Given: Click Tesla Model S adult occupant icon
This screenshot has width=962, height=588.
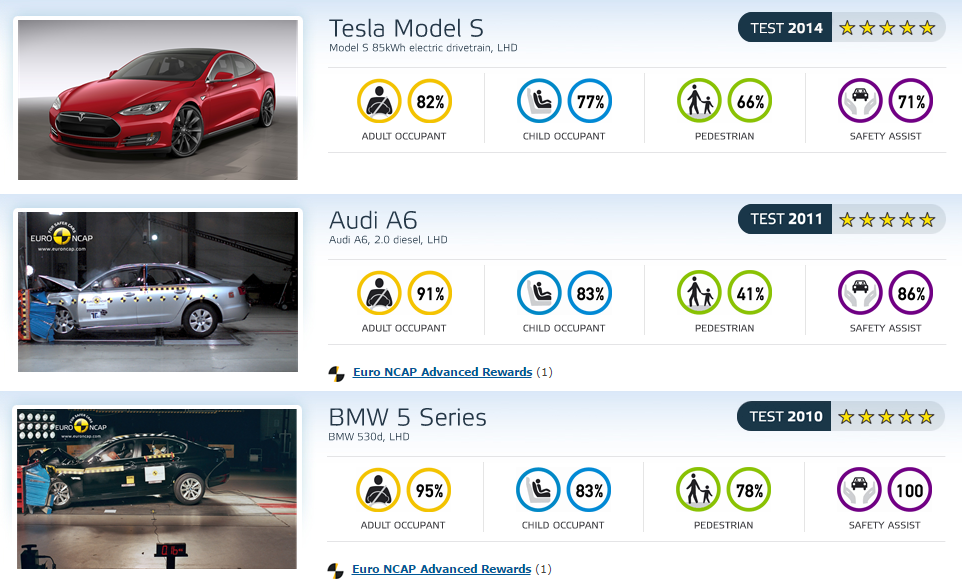Looking at the screenshot, I should click(x=379, y=101).
